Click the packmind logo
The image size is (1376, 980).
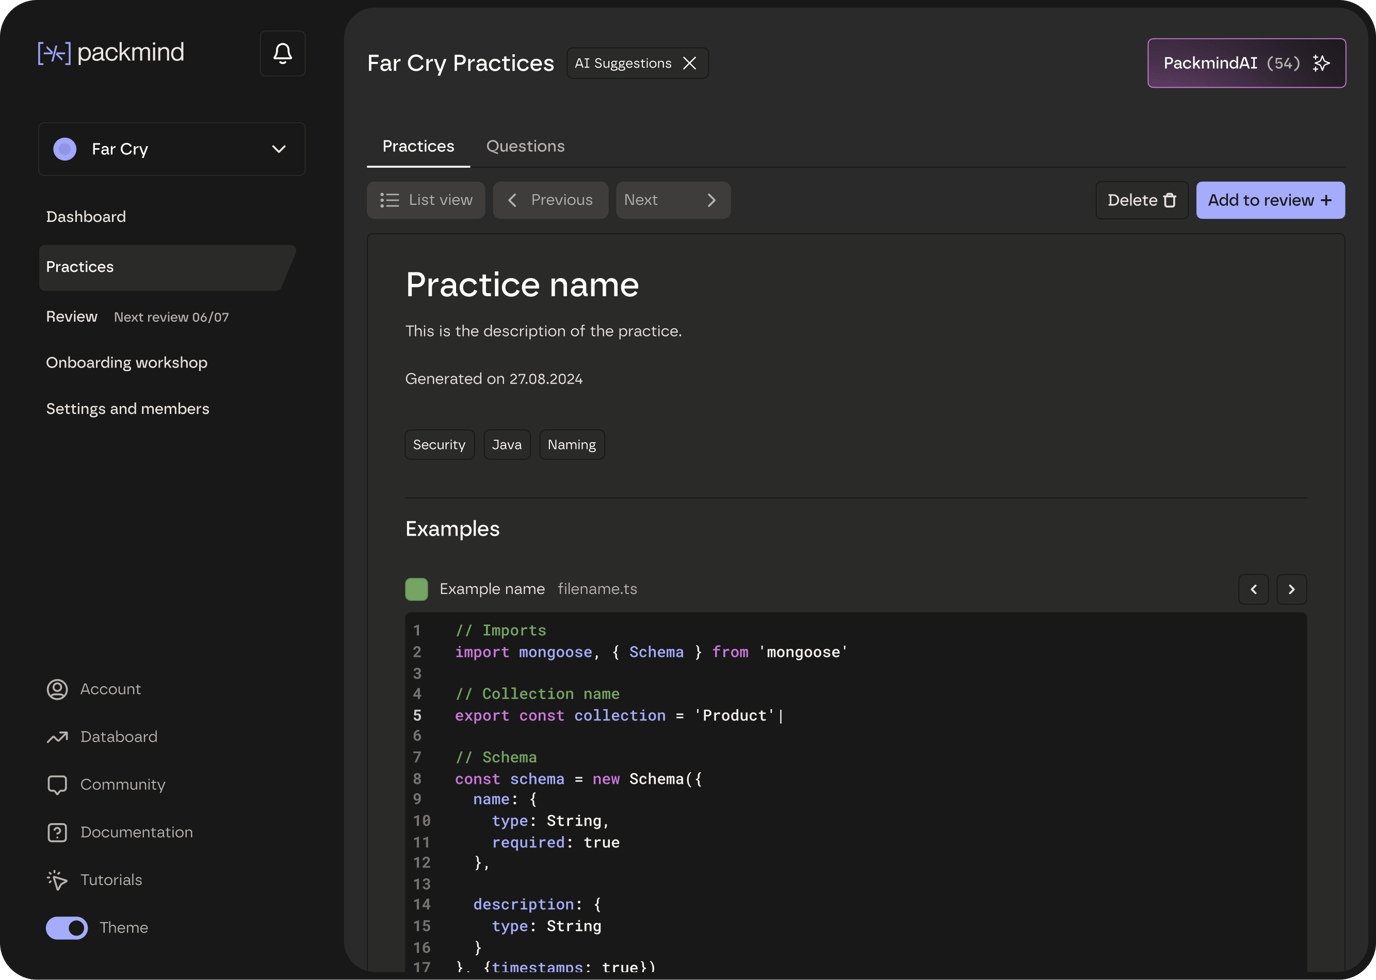(111, 52)
